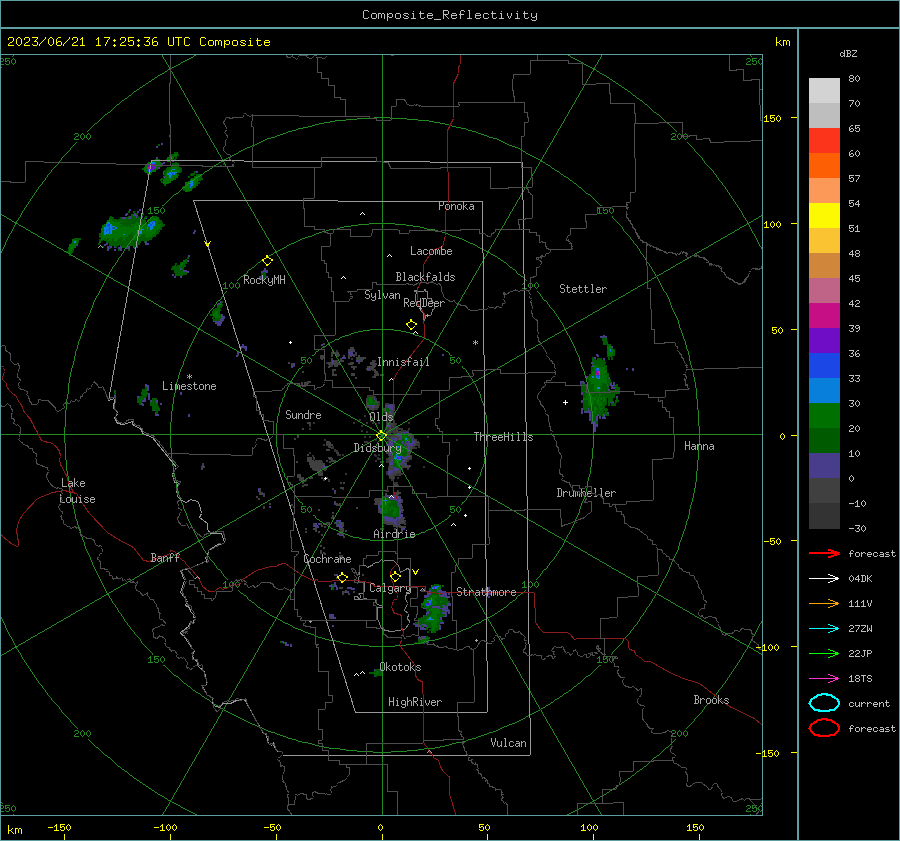Click the cyan current ellipse legend icon
The width and height of the screenshot is (900, 841).
[824, 703]
